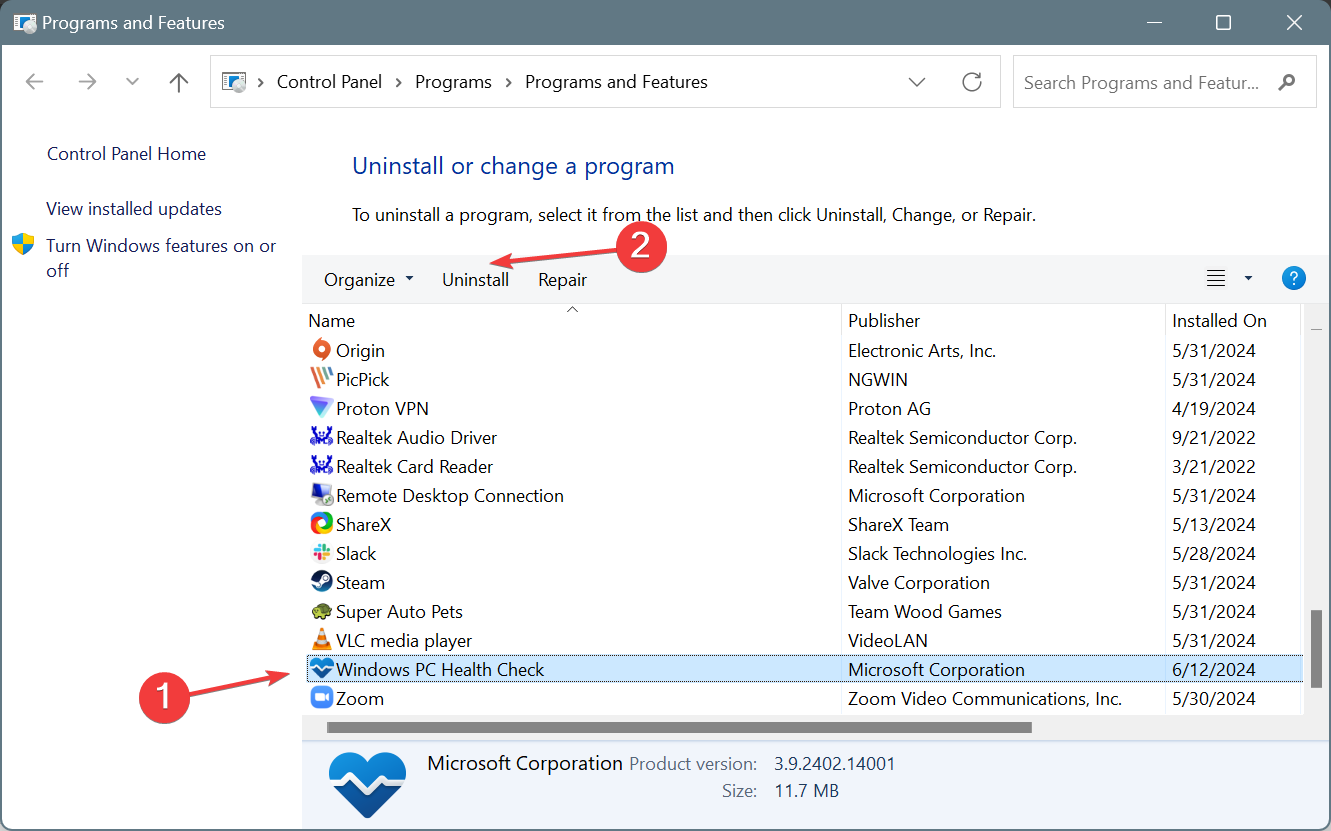Click the PicPick app icon
This screenshot has height=831, width=1331.
[321, 379]
